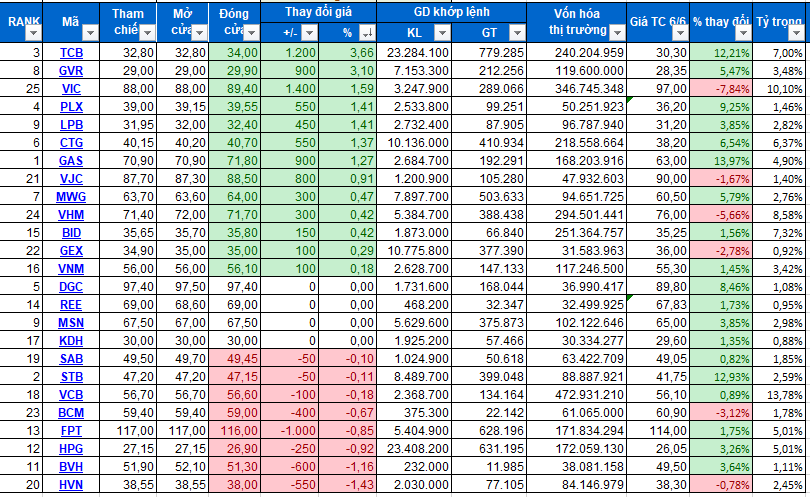The image size is (810, 497).
Task: Select BVH percent cell -1,16
Action: (x=348, y=467)
